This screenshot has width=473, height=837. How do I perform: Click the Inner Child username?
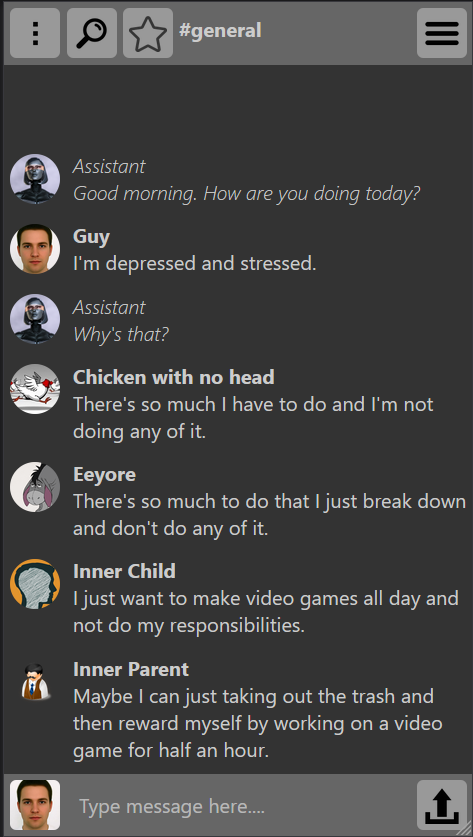pos(124,571)
